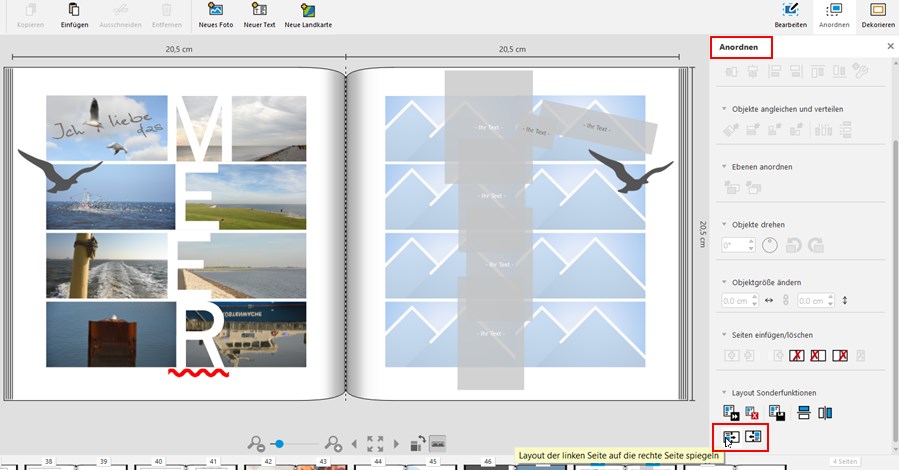Click the rotation angle input field
The image size is (899, 470).
point(738,245)
